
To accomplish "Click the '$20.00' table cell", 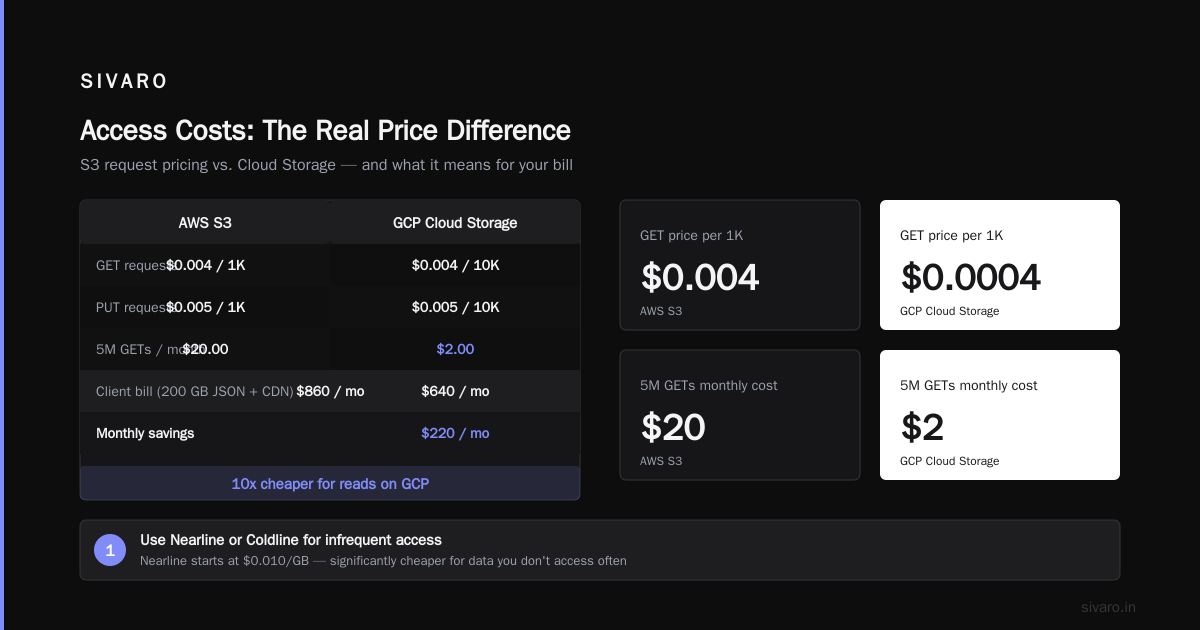I will [x=205, y=349].
